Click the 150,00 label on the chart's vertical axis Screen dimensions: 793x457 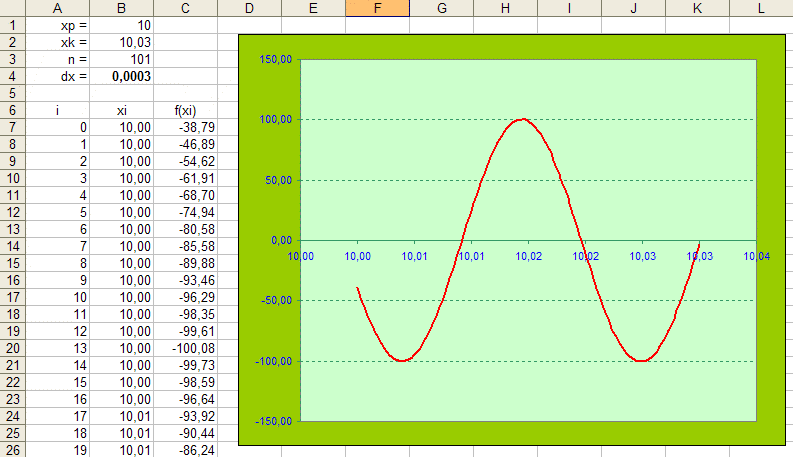[275, 60]
